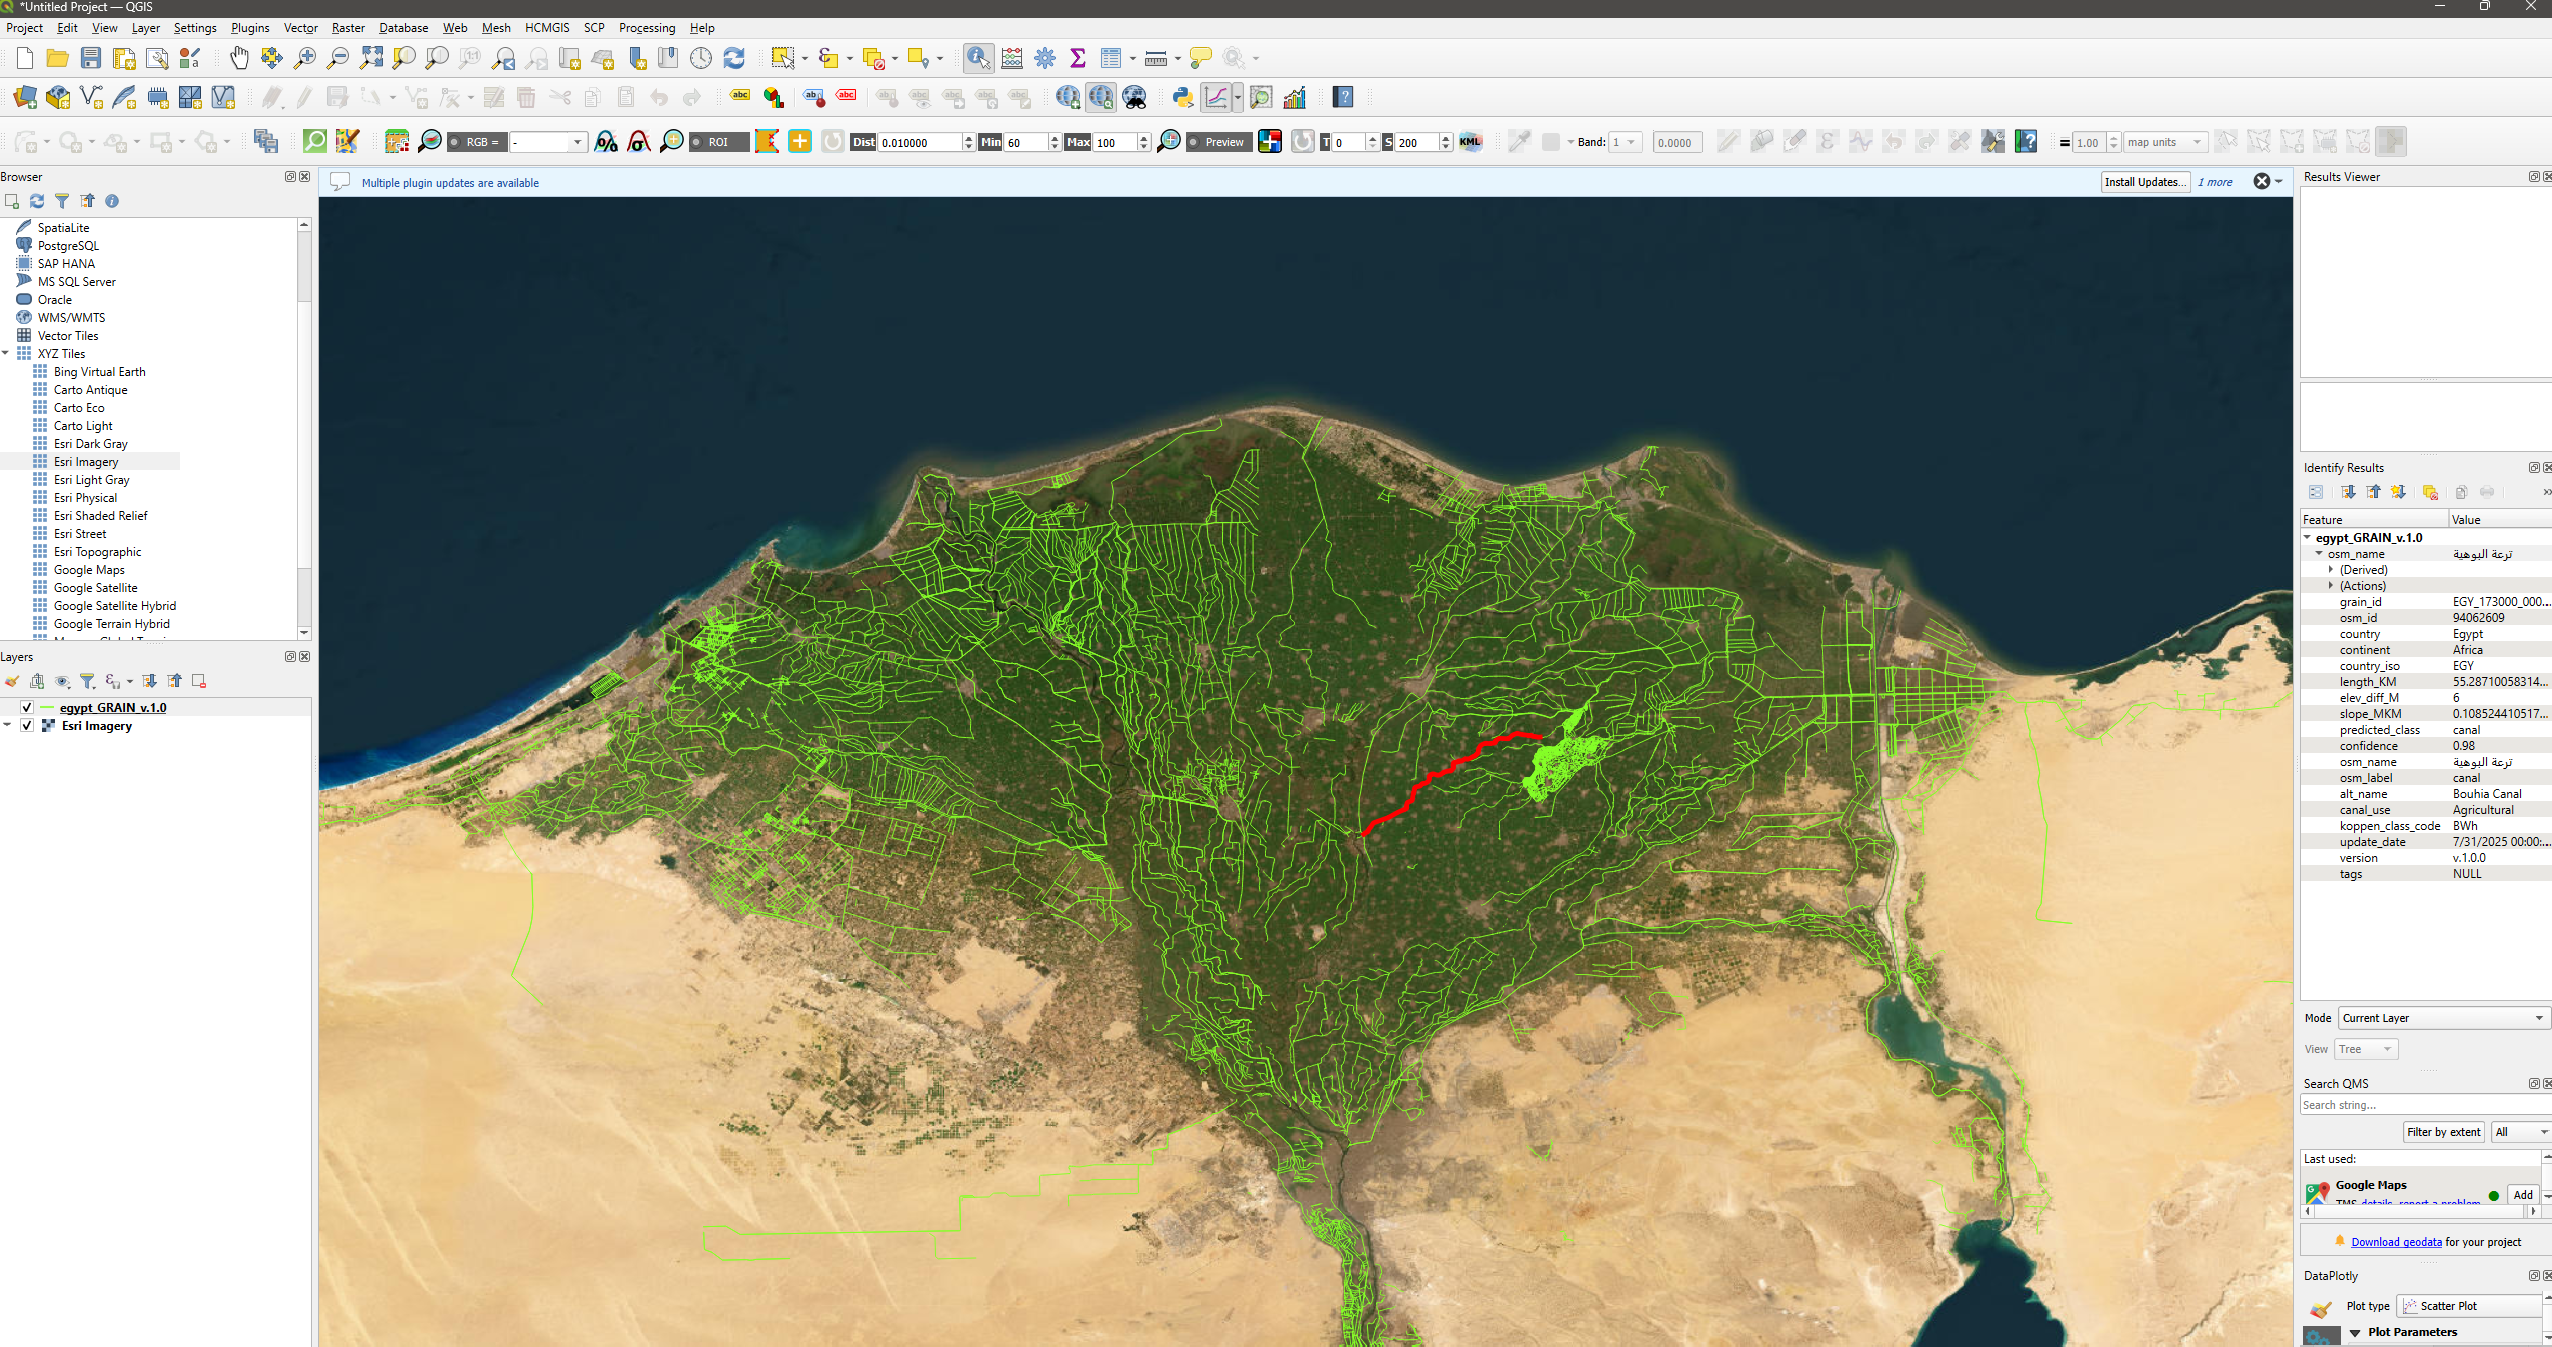This screenshot has height=1347, width=2552.
Task: Click the KML icon in the toolbar
Action: coord(1470,142)
